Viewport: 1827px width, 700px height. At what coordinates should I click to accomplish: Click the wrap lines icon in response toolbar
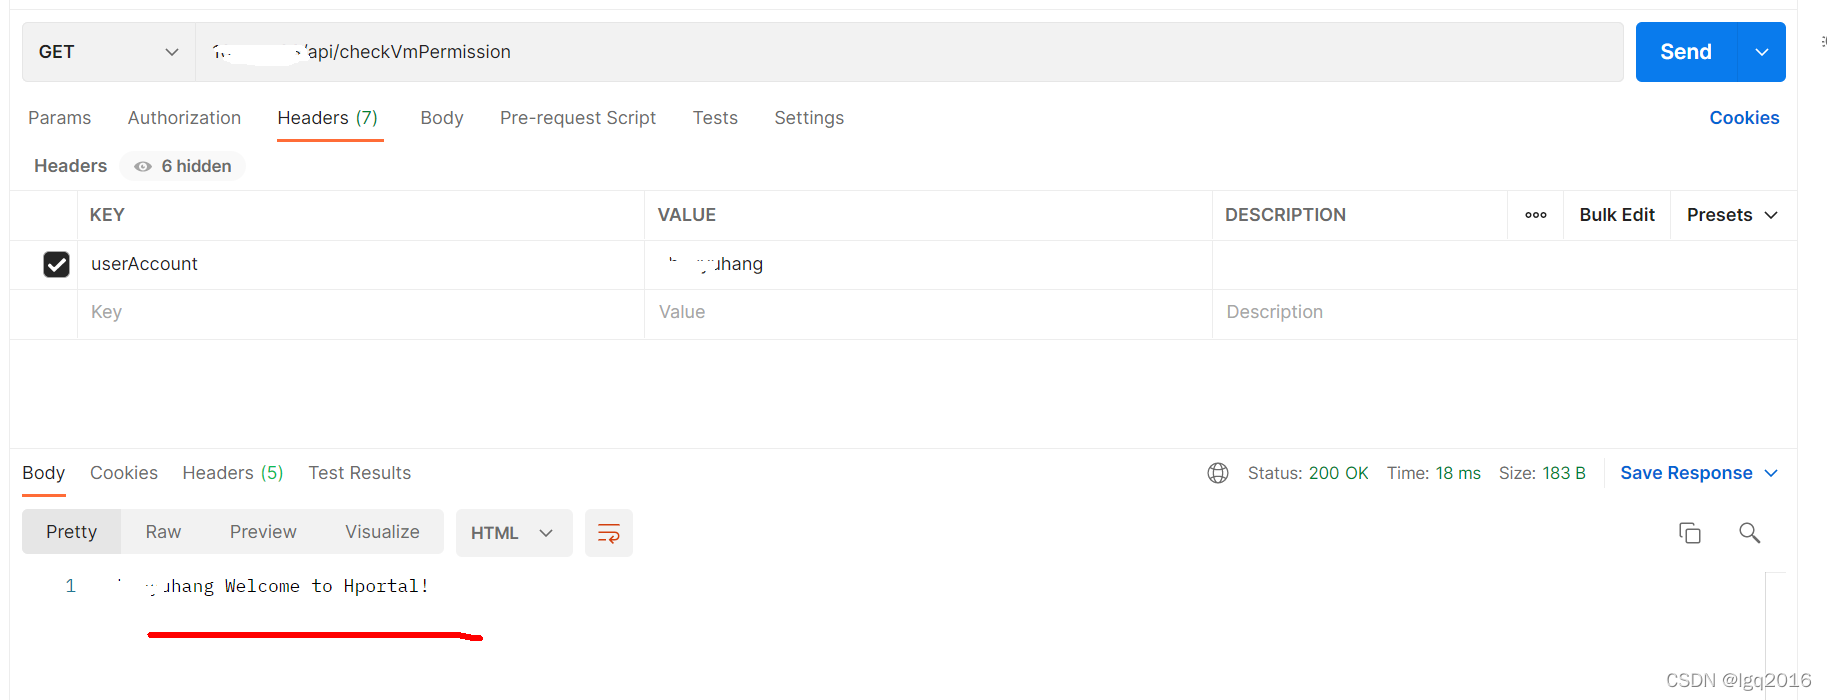[608, 533]
